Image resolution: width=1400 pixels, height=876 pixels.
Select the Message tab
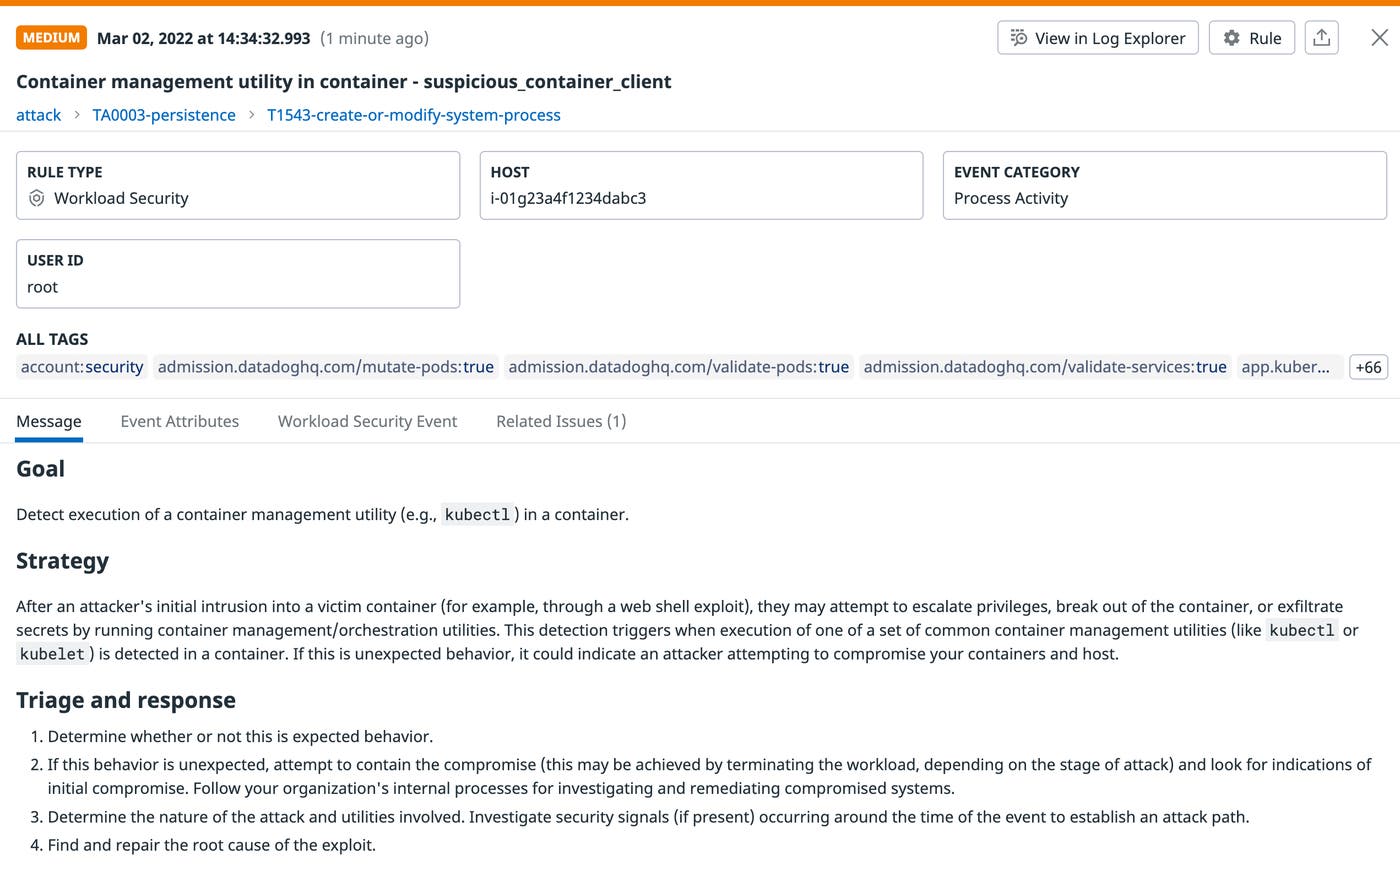[48, 421]
